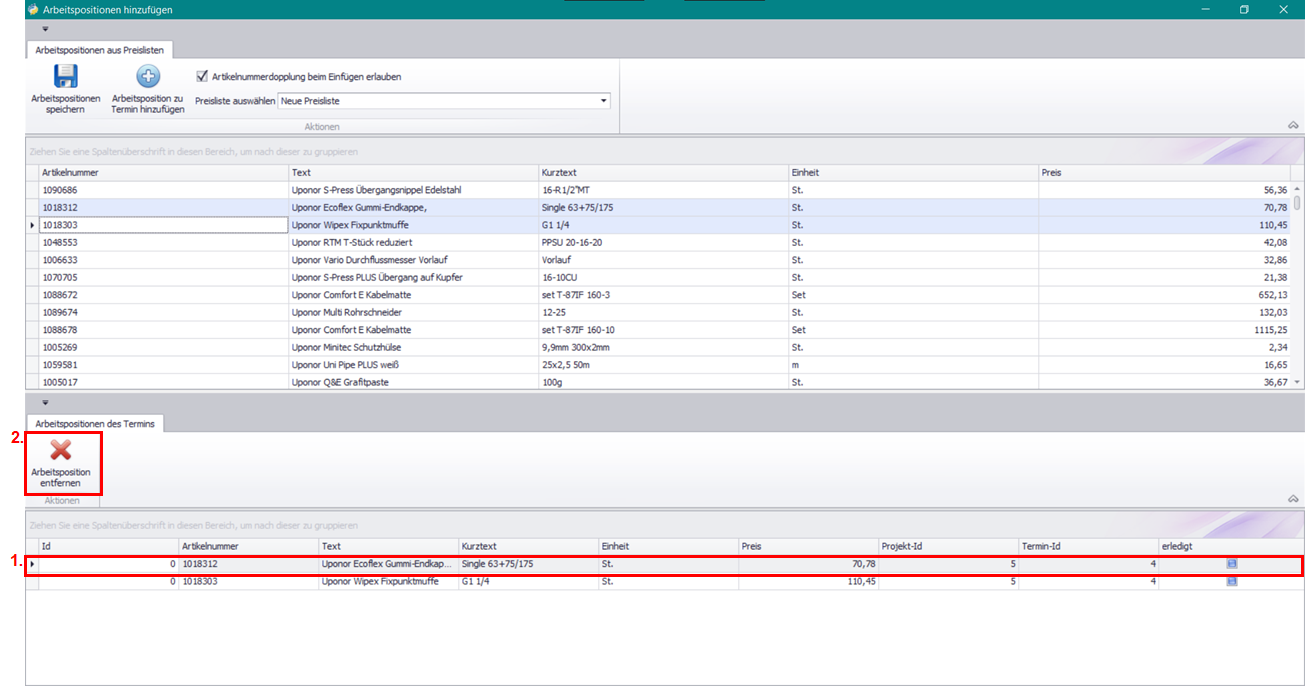Image resolution: width=1305 pixels, height=686 pixels.
Task: Click the app logo in the title bar
Action: click(x=33, y=9)
